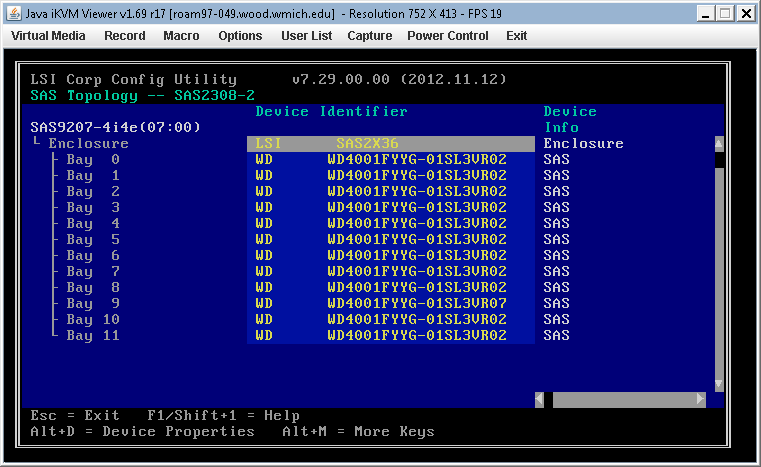Open the Options menu
The width and height of the screenshot is (761, 467).
coord(240,36)
